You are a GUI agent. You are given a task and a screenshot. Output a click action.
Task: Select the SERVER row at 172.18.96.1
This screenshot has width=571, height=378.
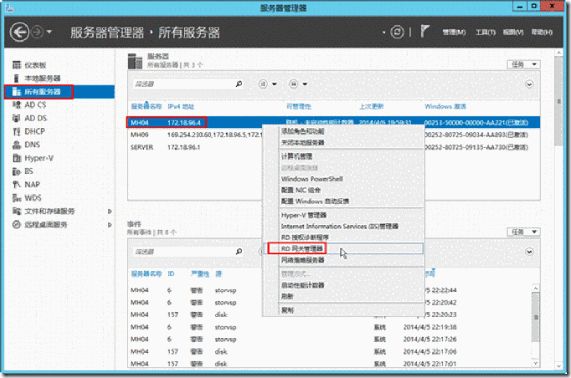coord(333,147)
